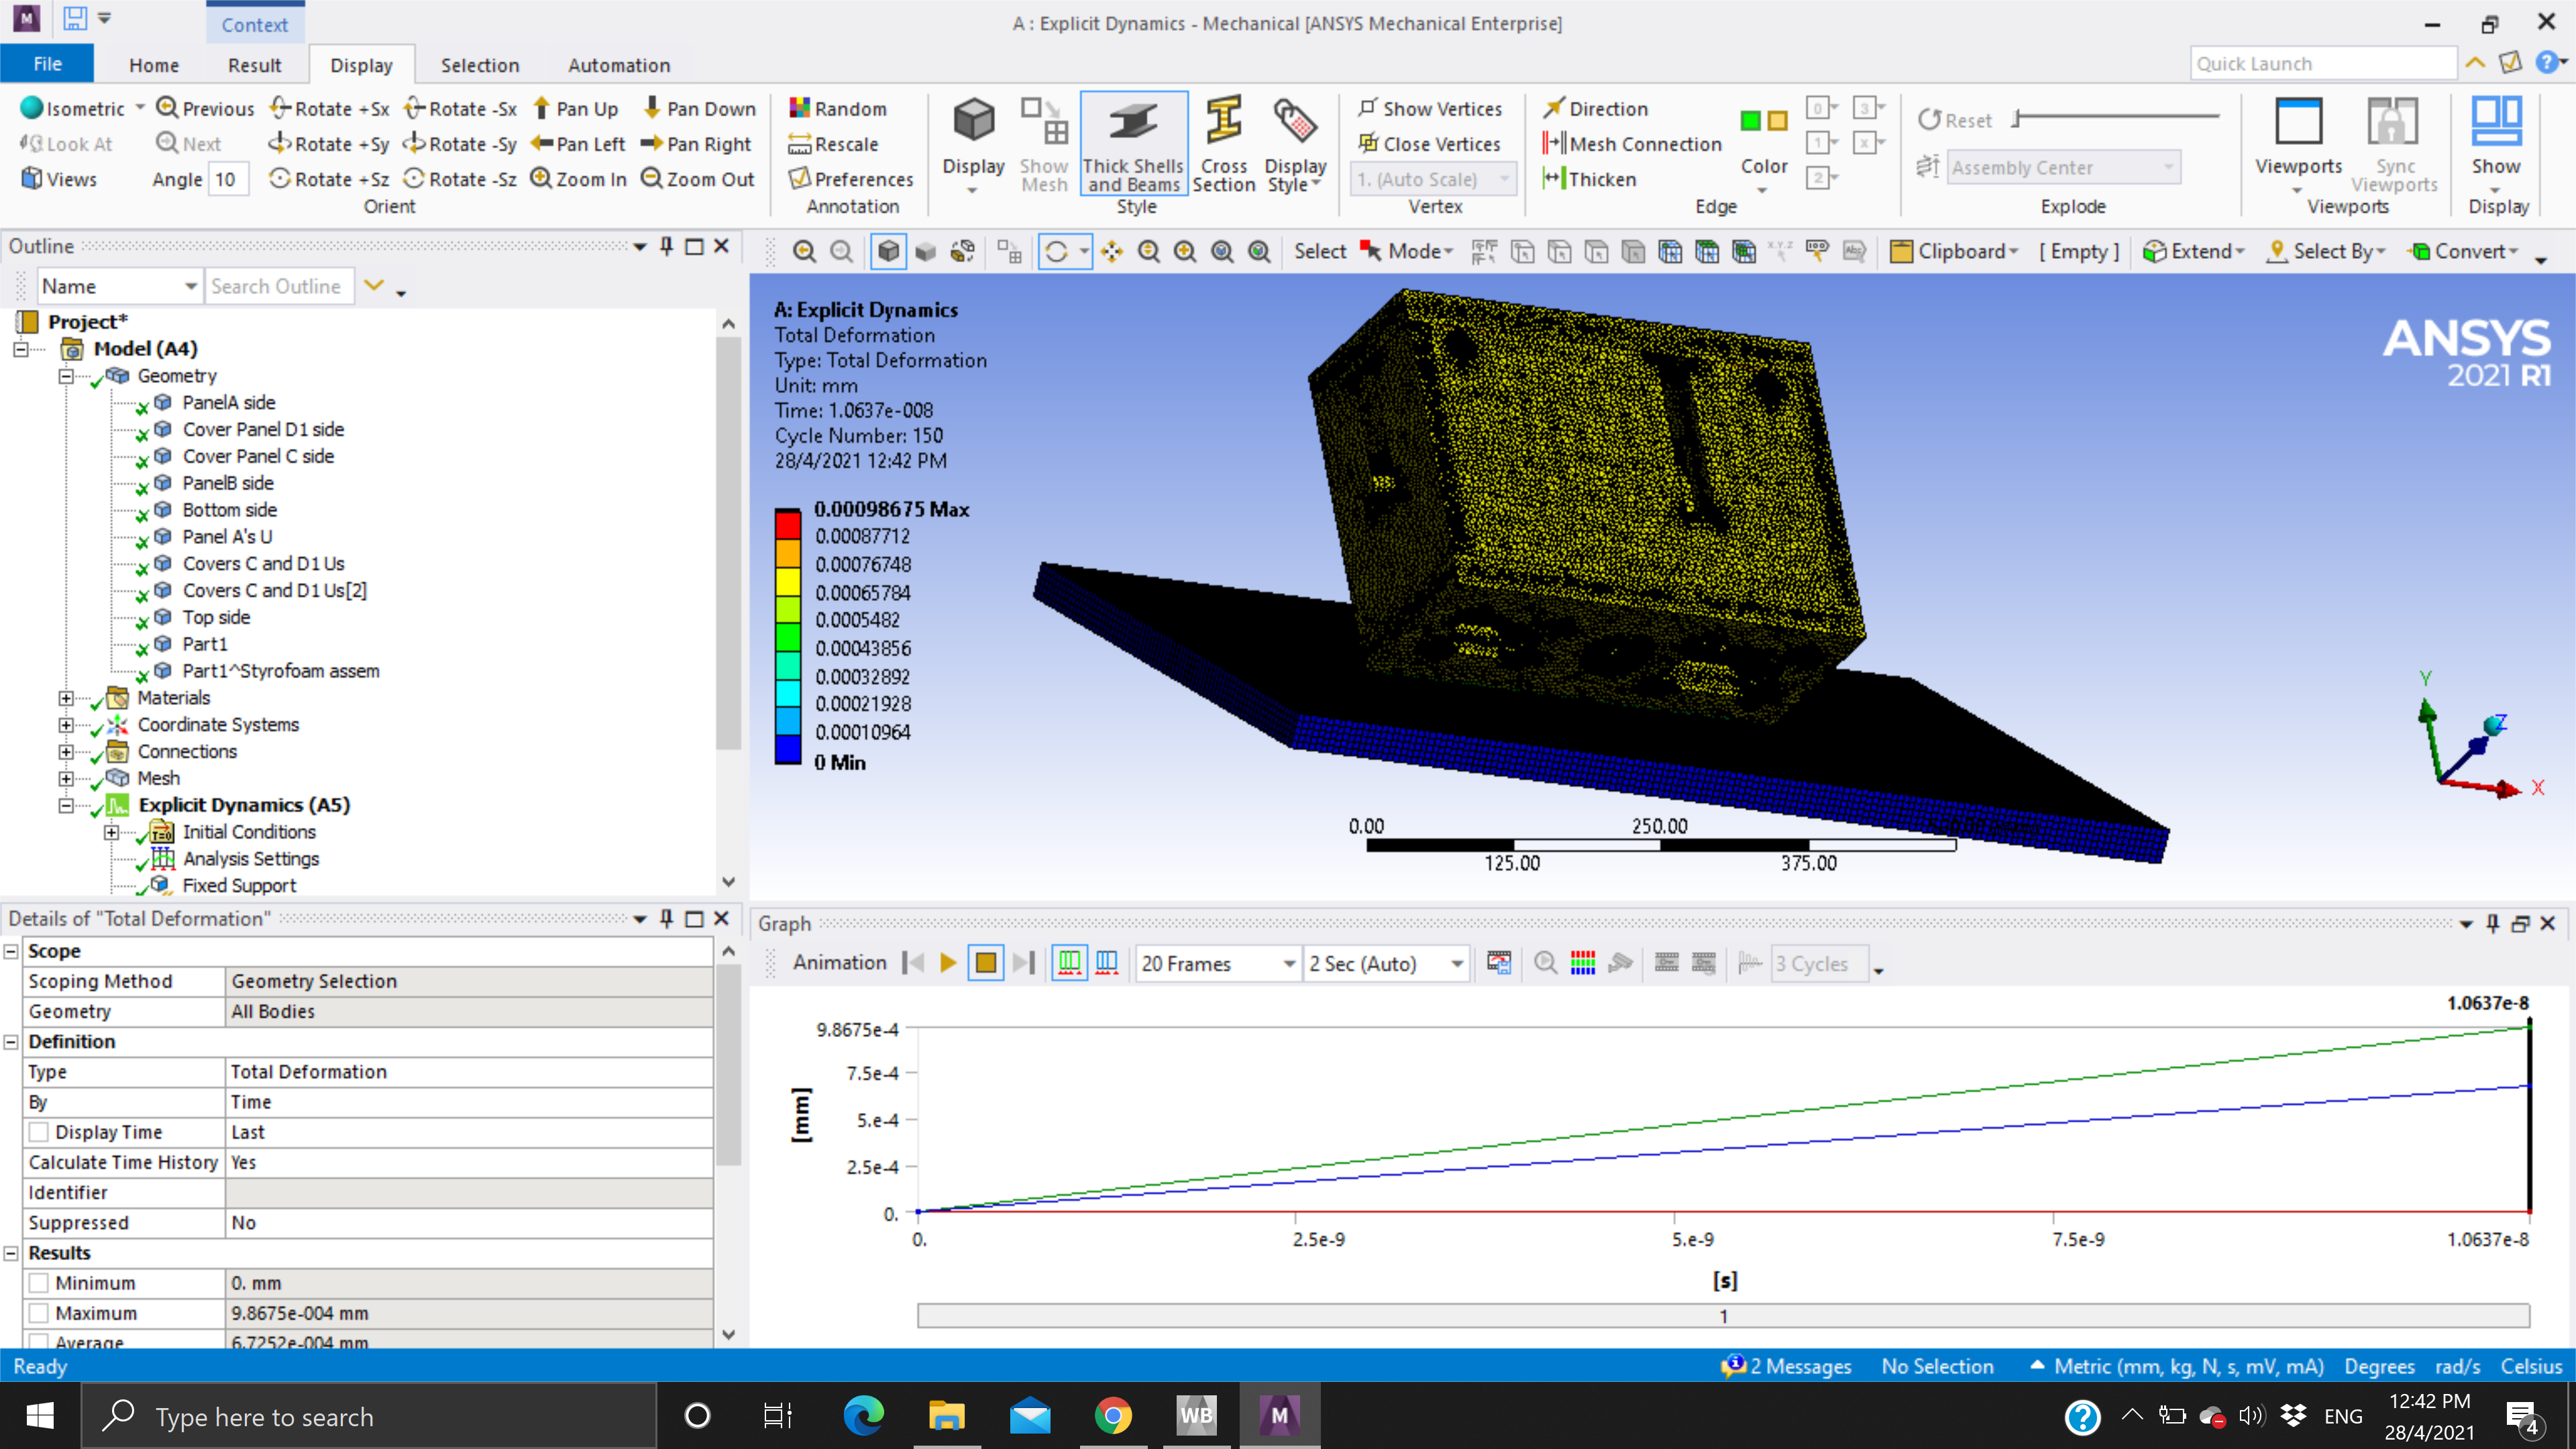Image resolution: width=2576 pixels, height=1449 pixels.
Task: Click the Rescale annotation button
Action: pyautogui.click(x=834, y=144)
